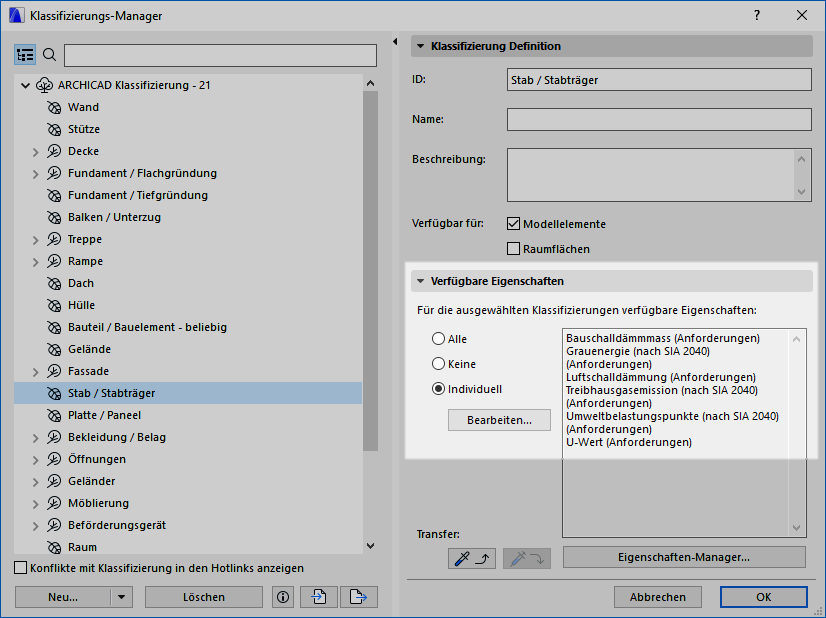
Task: Click tree scrollbar down arrow
Action: [370, 546]
